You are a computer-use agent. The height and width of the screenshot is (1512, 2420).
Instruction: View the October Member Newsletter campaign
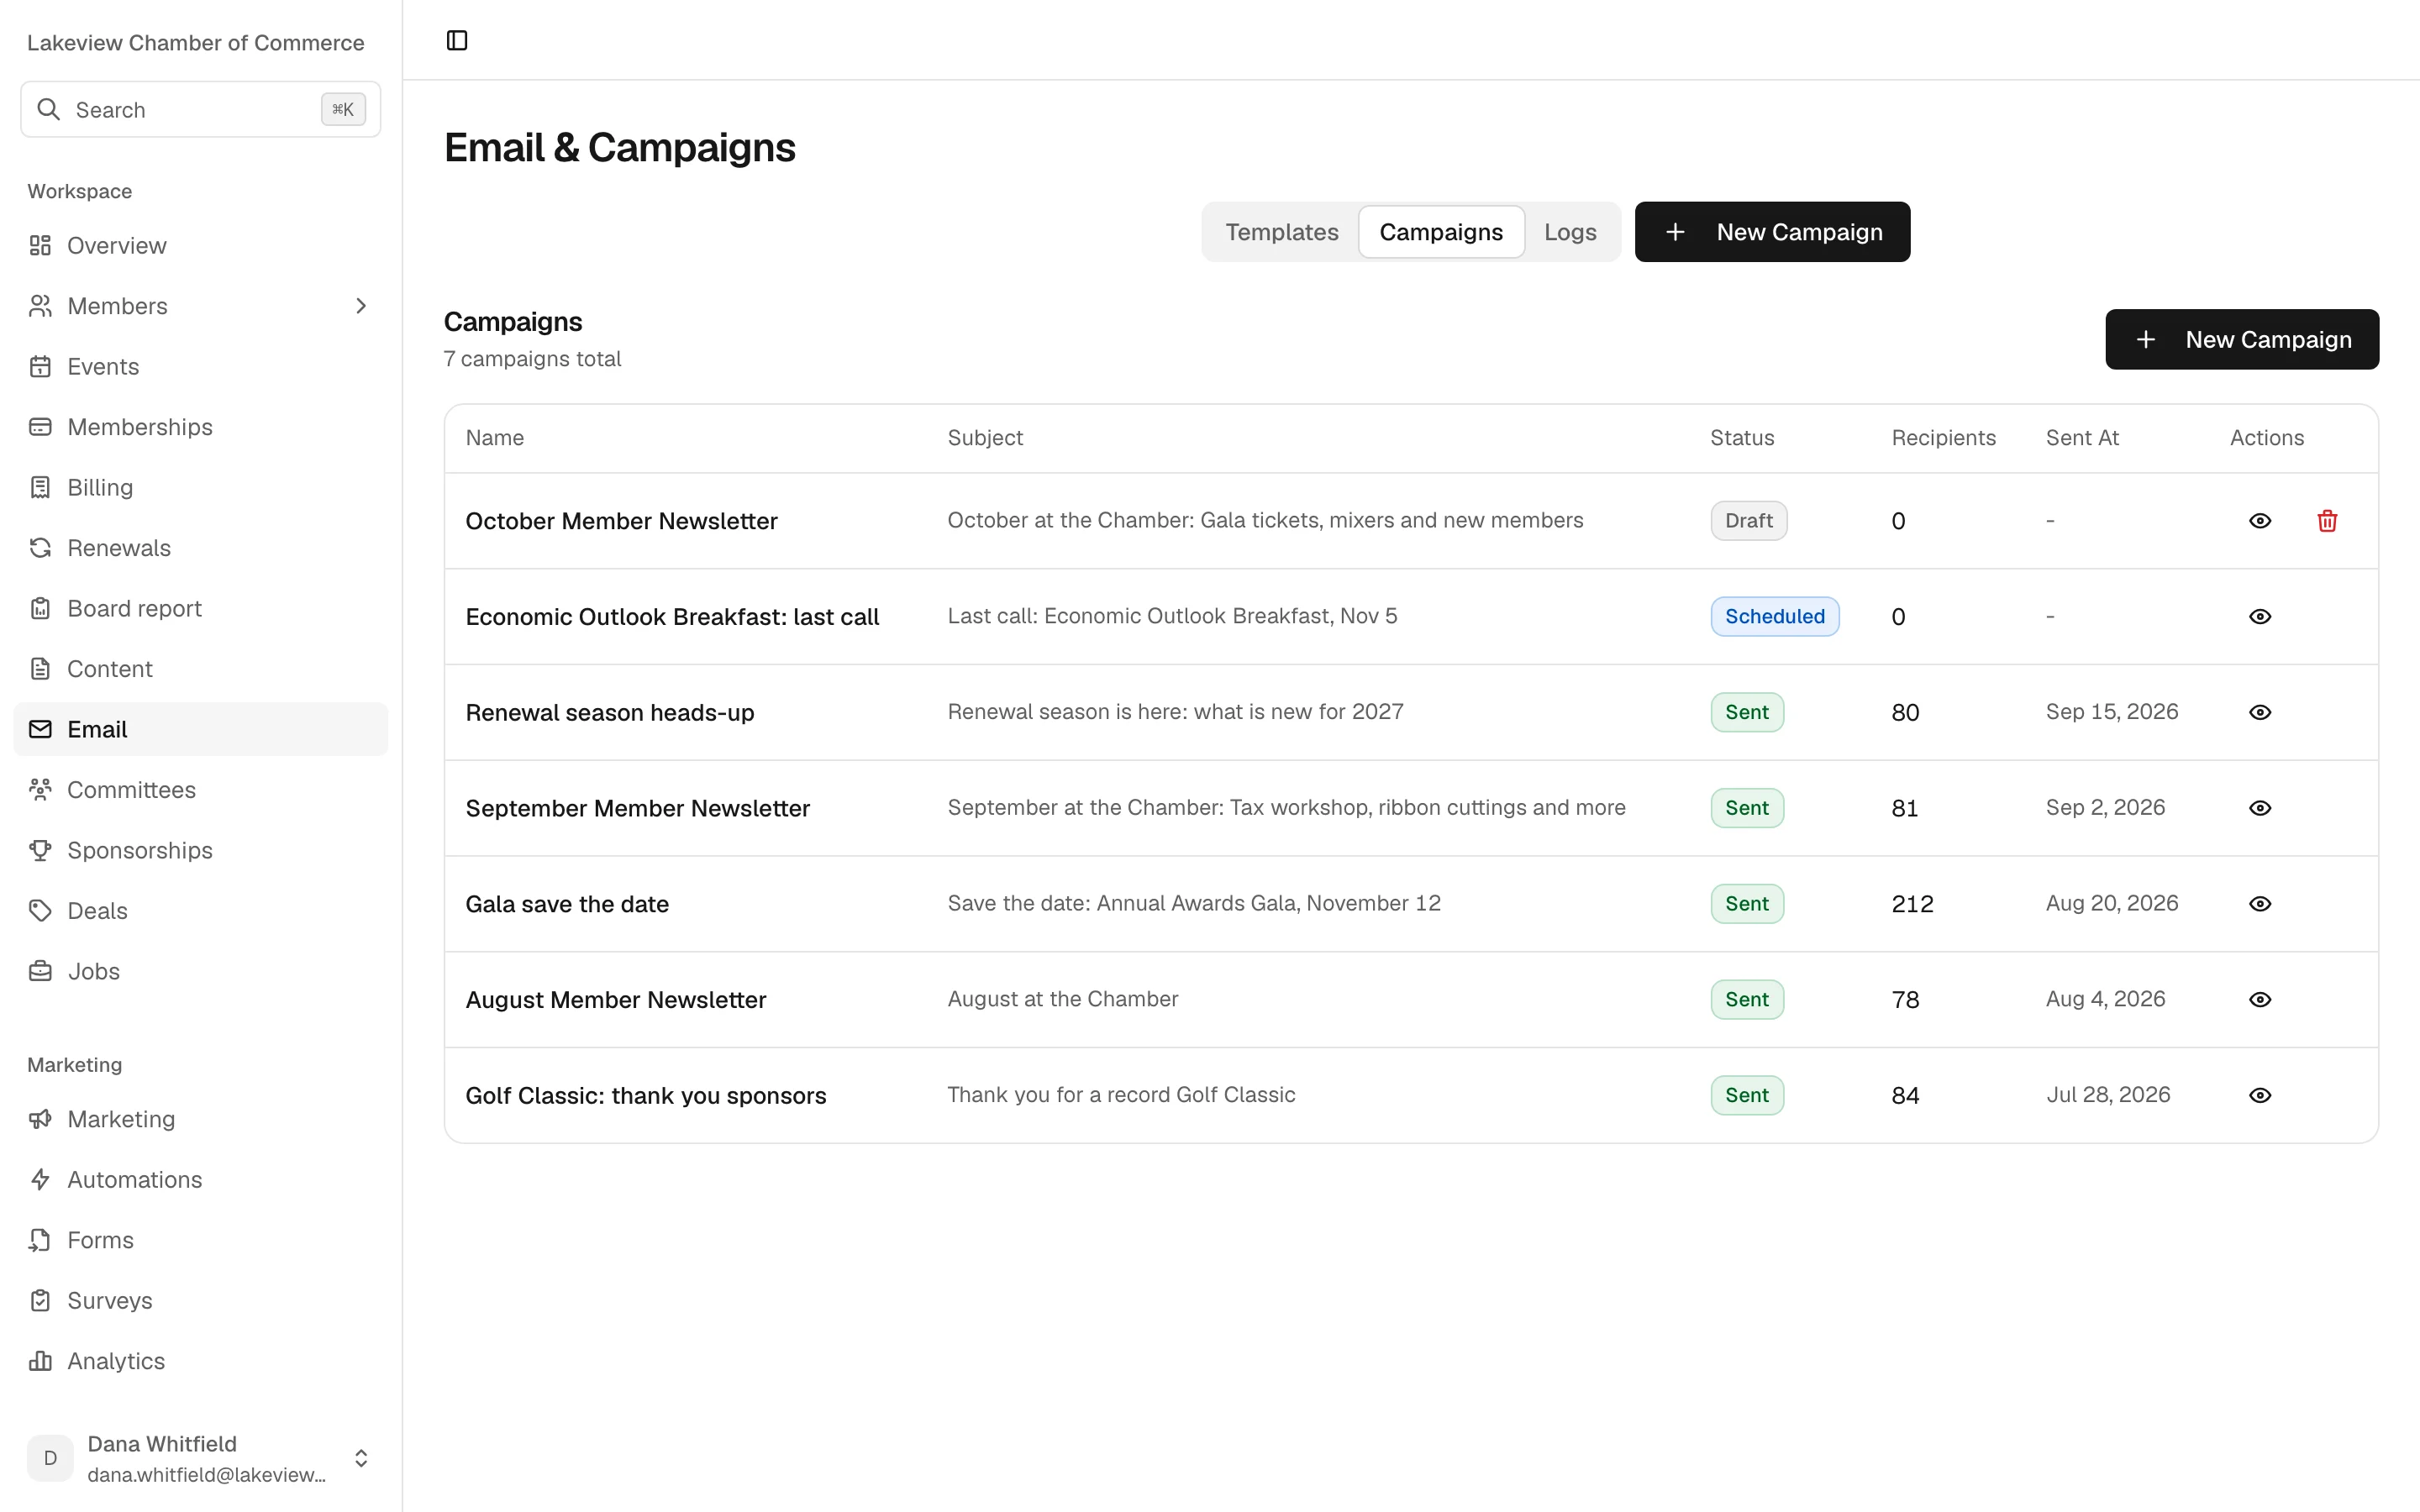click(2260, 521)
